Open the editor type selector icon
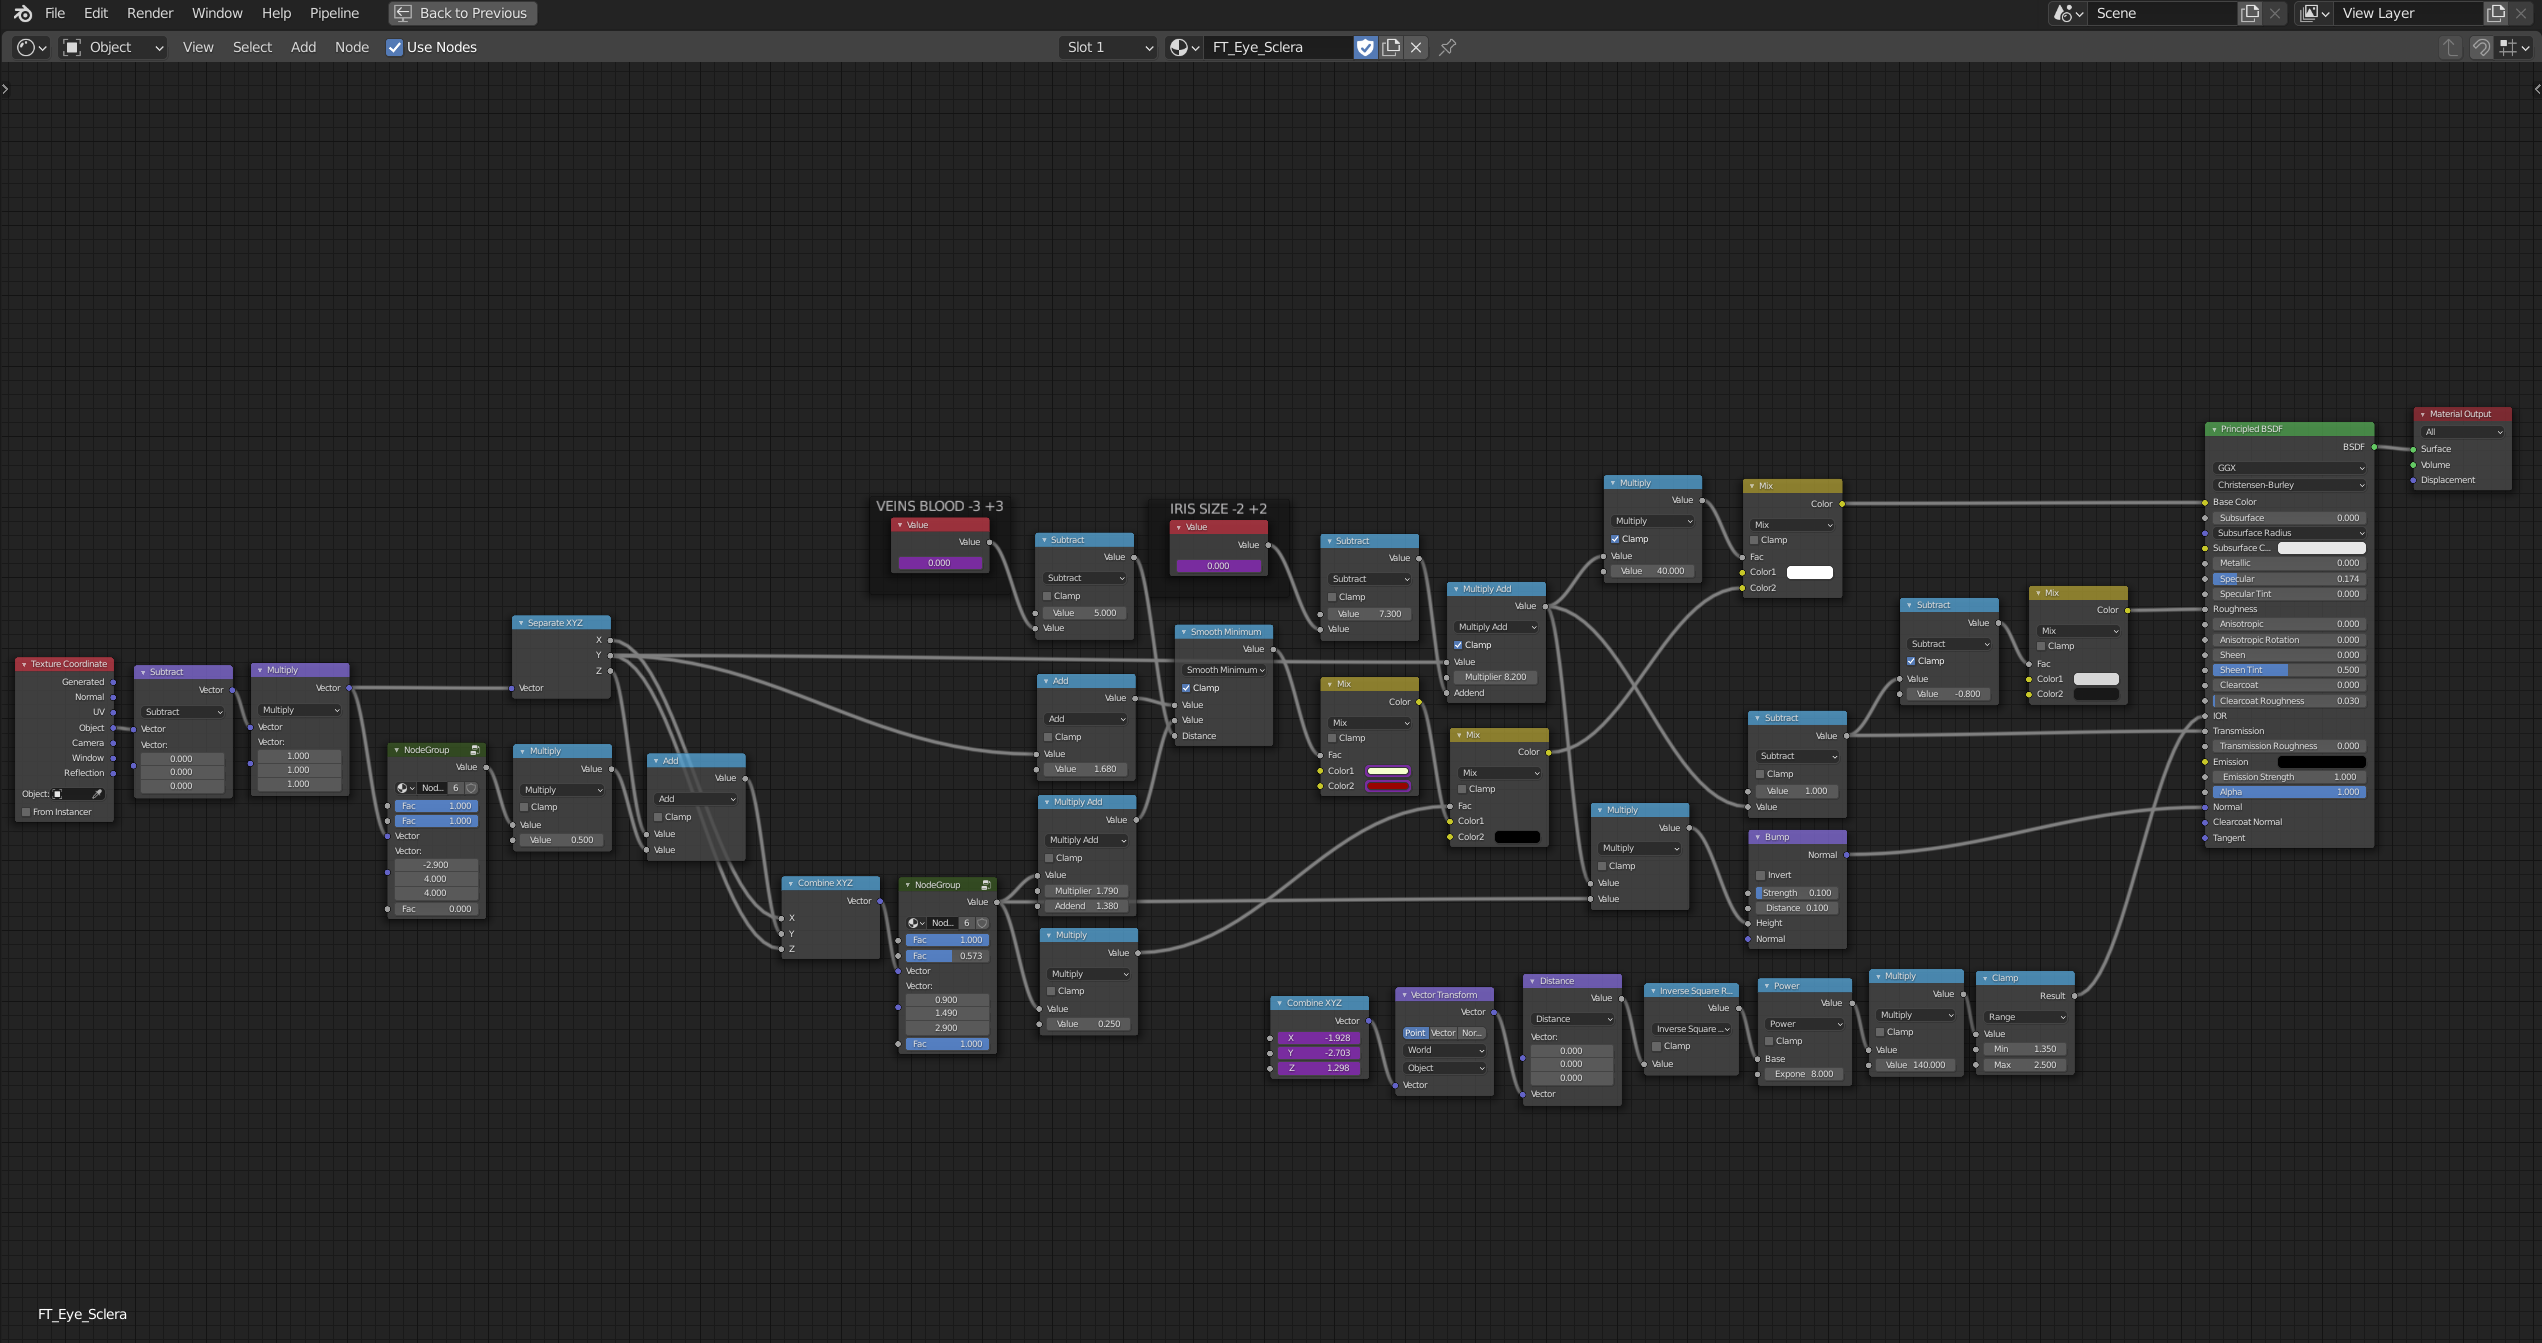The height and width of the screenshot is (1343, 2542). tap(31, 47)
